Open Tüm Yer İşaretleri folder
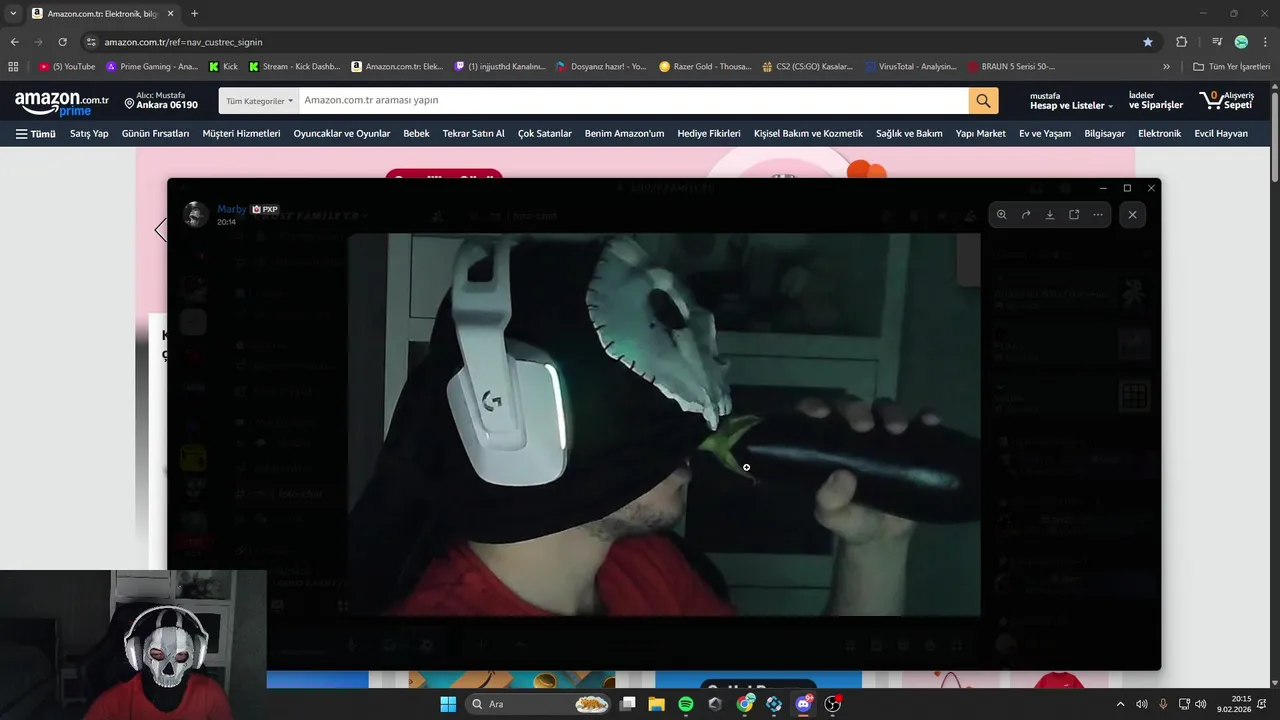Viewport: 1280px width, 720px height. [x=1231, y=67]
